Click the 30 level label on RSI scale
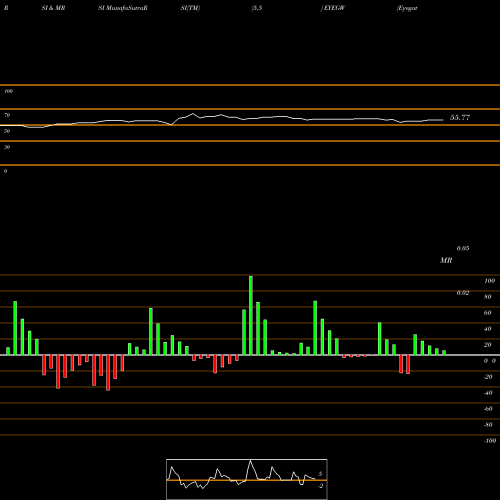This screenshot has width=500, height=500. click(x=7, y=147)
